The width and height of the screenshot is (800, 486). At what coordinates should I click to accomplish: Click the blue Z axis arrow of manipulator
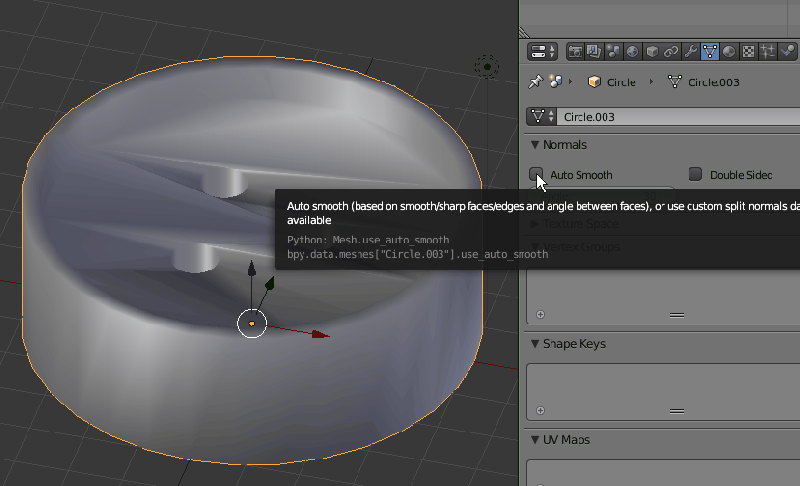click(252, 268)
